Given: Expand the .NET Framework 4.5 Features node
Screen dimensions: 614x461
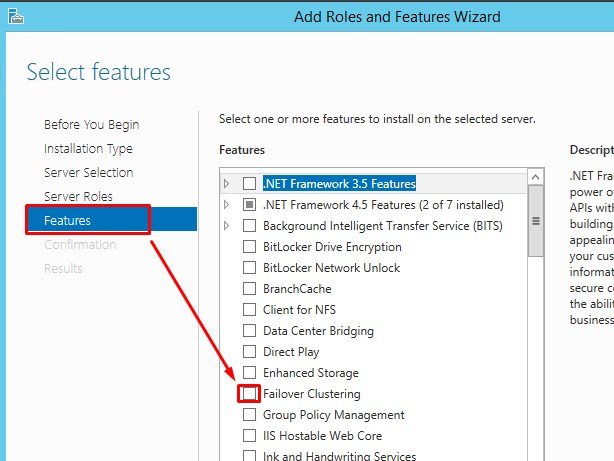Looking at the screenshot, I should pos(227,205).
